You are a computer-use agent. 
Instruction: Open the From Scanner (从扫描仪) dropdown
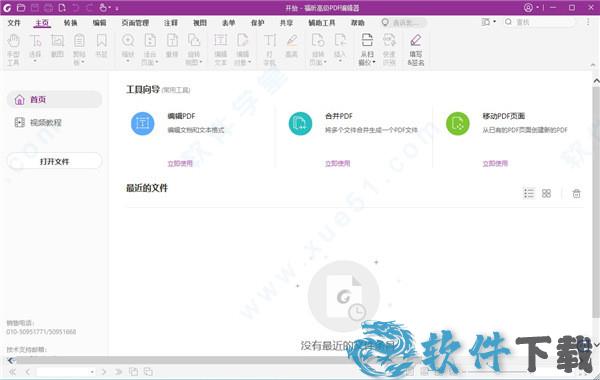(x=367, y=50)
